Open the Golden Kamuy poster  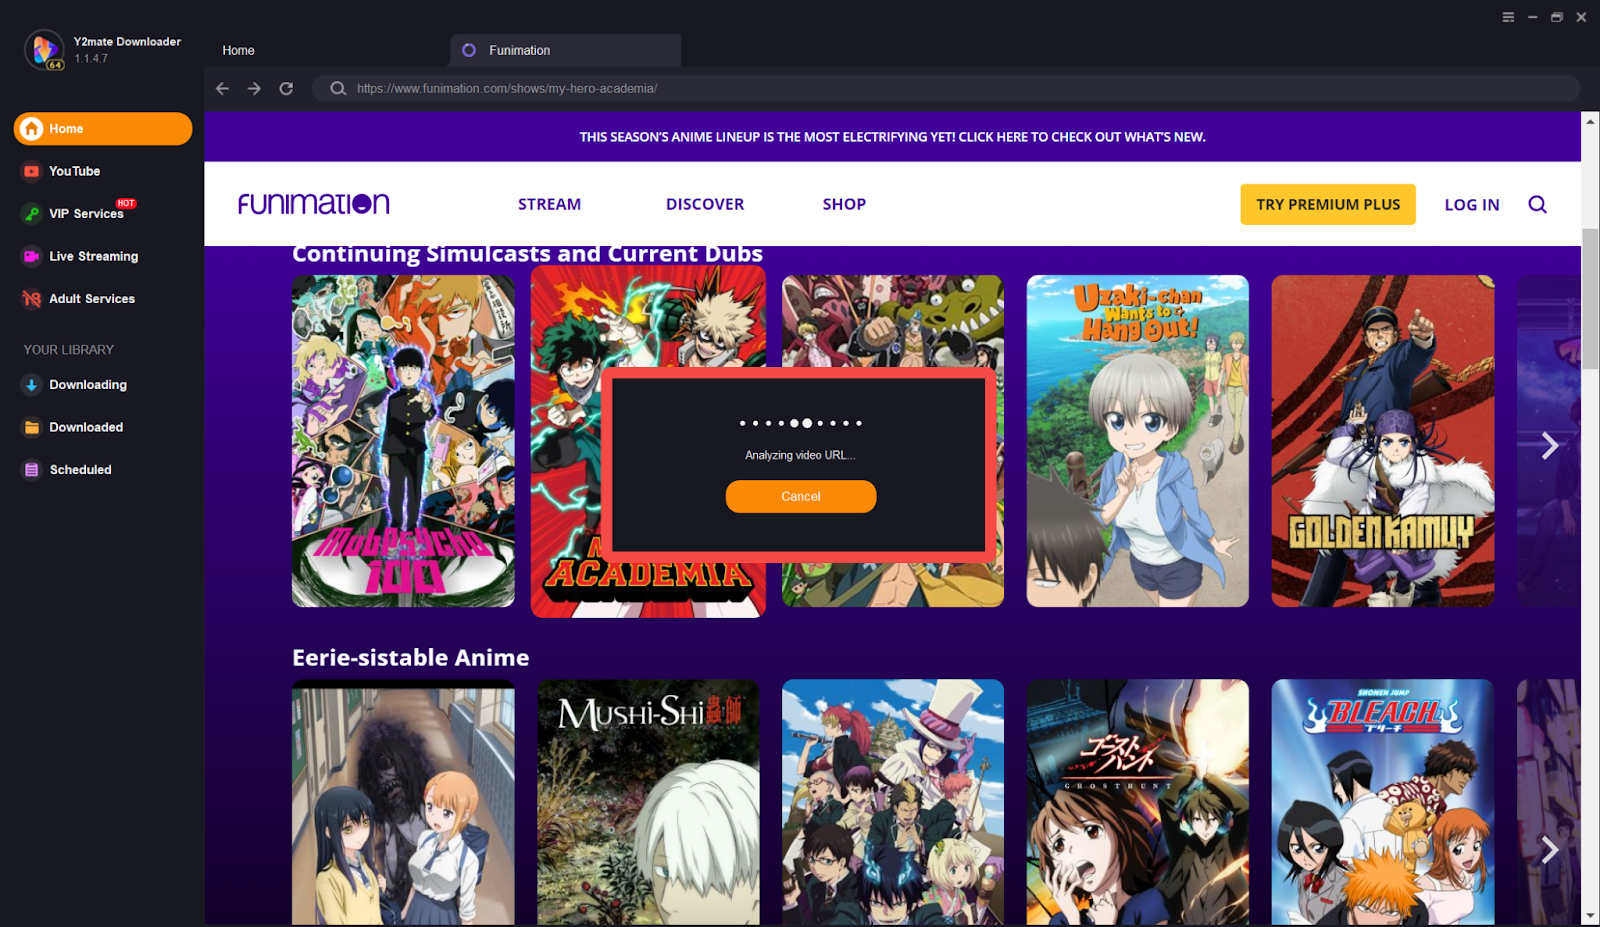click(x=1383, y=441)
